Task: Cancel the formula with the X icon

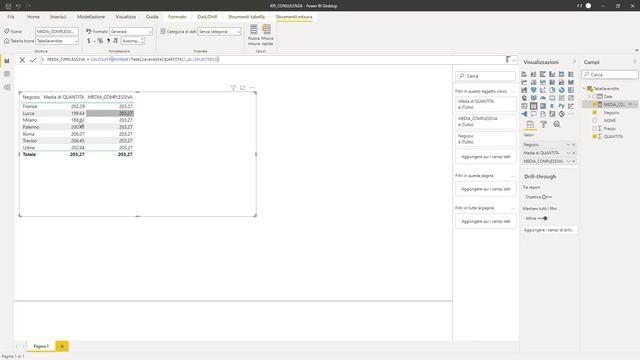Action: pos(22,60)
